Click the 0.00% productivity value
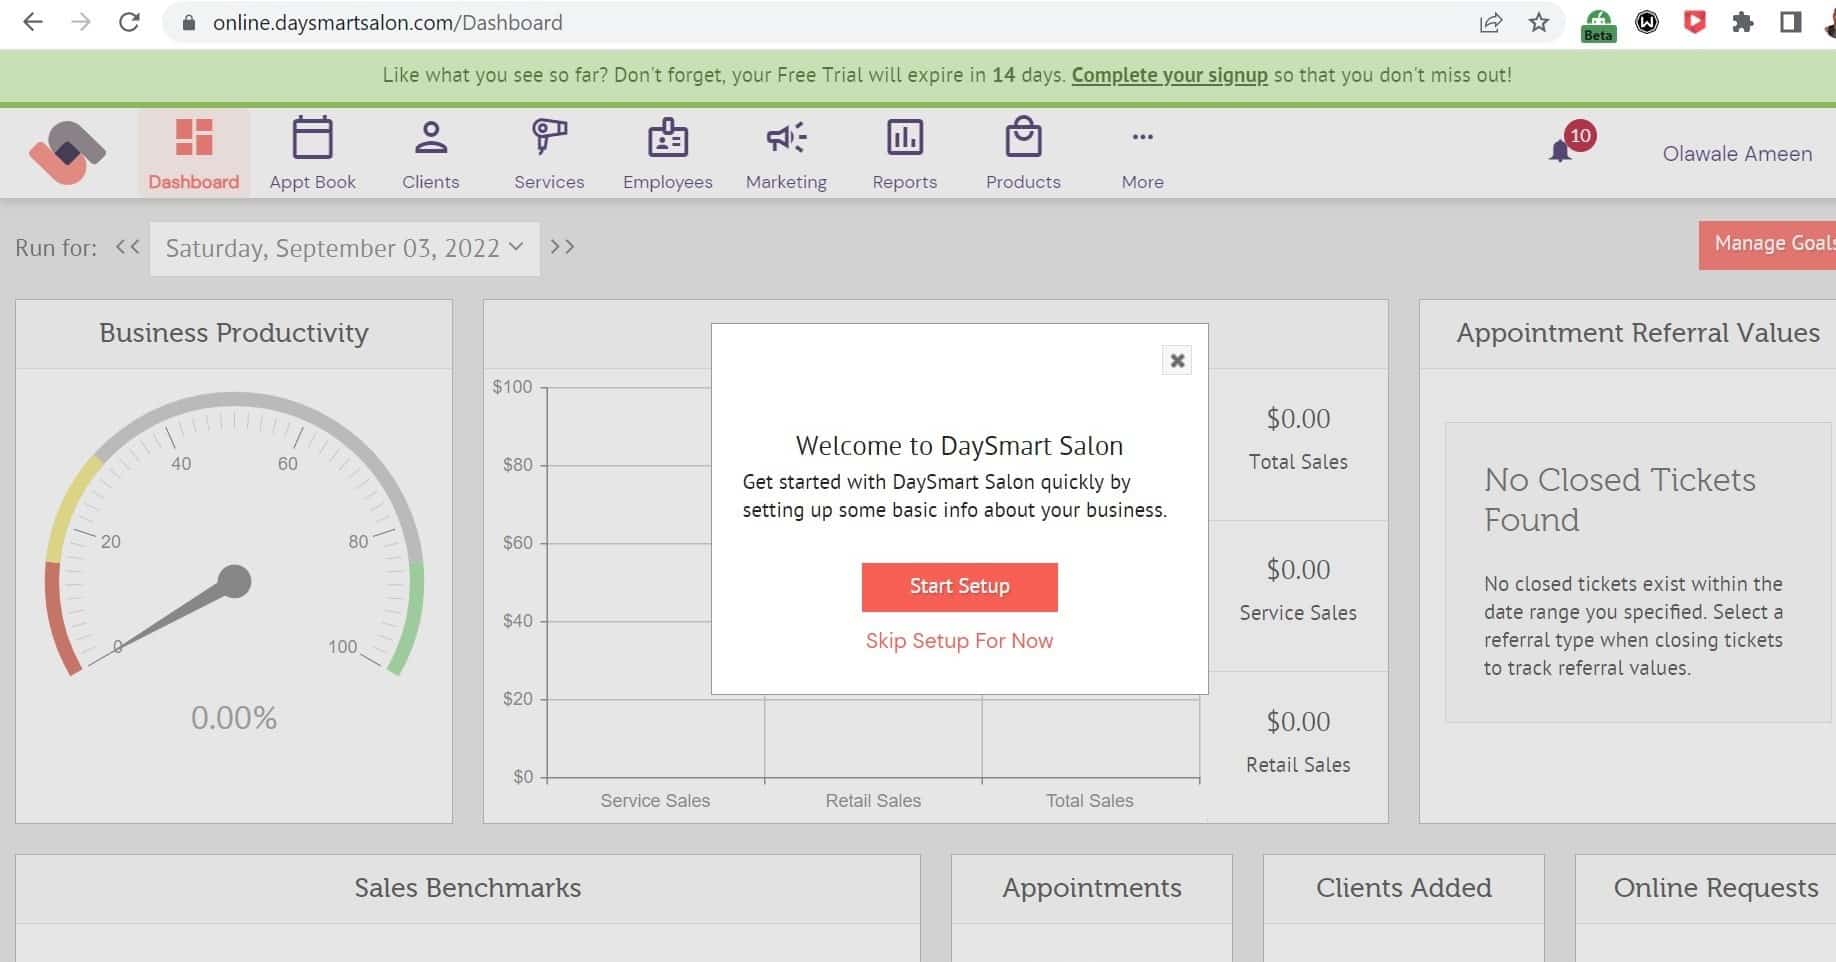Image resolution: width=1836 pixels, height=962 pixels. pyautogui.click(x=234, y=718)
